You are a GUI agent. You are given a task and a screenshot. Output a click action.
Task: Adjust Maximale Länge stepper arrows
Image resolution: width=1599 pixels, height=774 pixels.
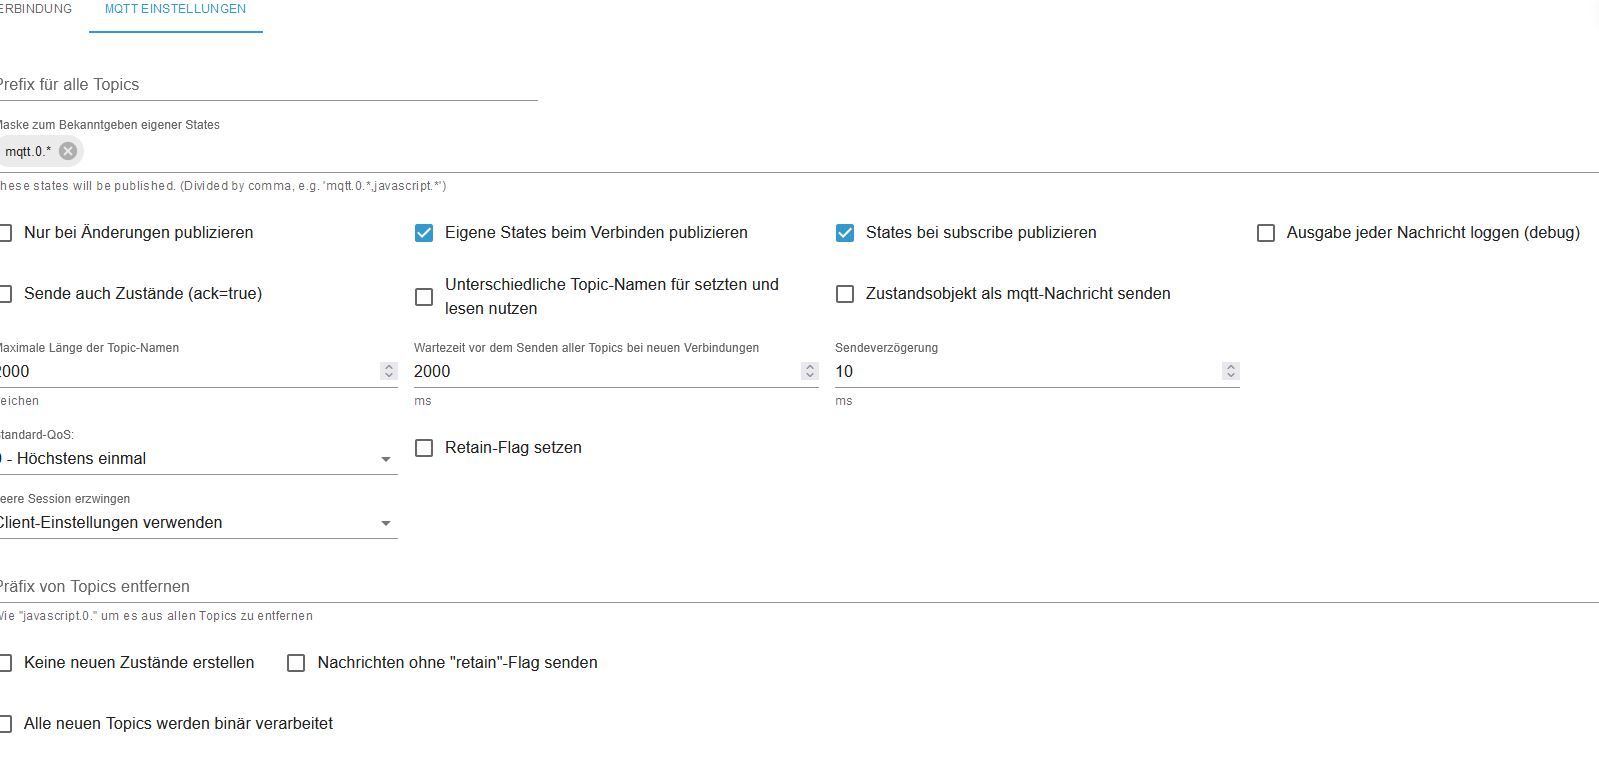coord(389,371)
